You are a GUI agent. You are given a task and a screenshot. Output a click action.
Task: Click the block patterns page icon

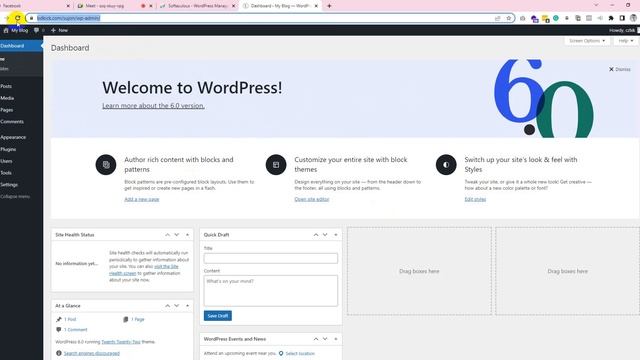point(106,165)
